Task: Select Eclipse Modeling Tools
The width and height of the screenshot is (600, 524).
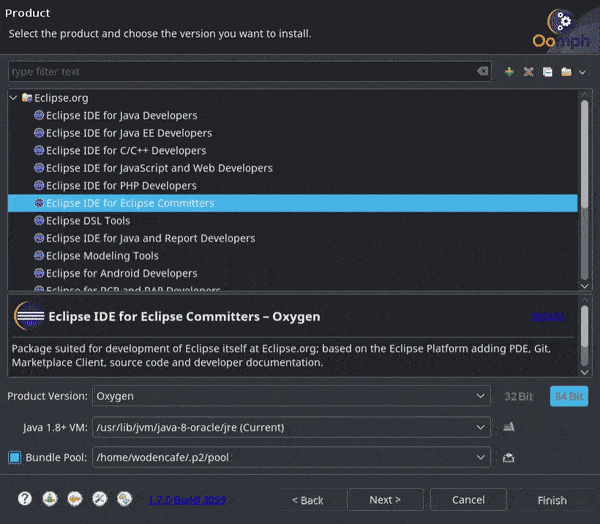Action: [102, 256]
